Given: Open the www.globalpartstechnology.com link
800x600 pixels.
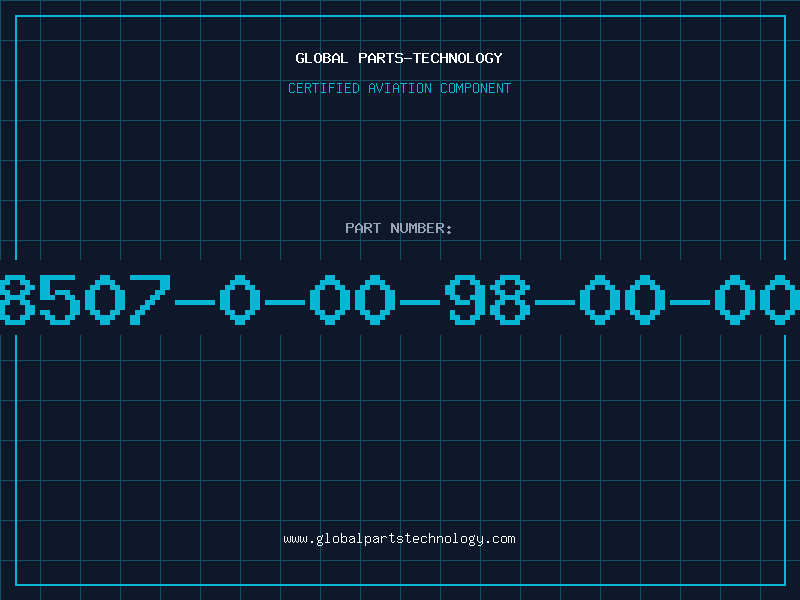Looking at the screenshot, I should pyautogui.click(x=399, y=539).
